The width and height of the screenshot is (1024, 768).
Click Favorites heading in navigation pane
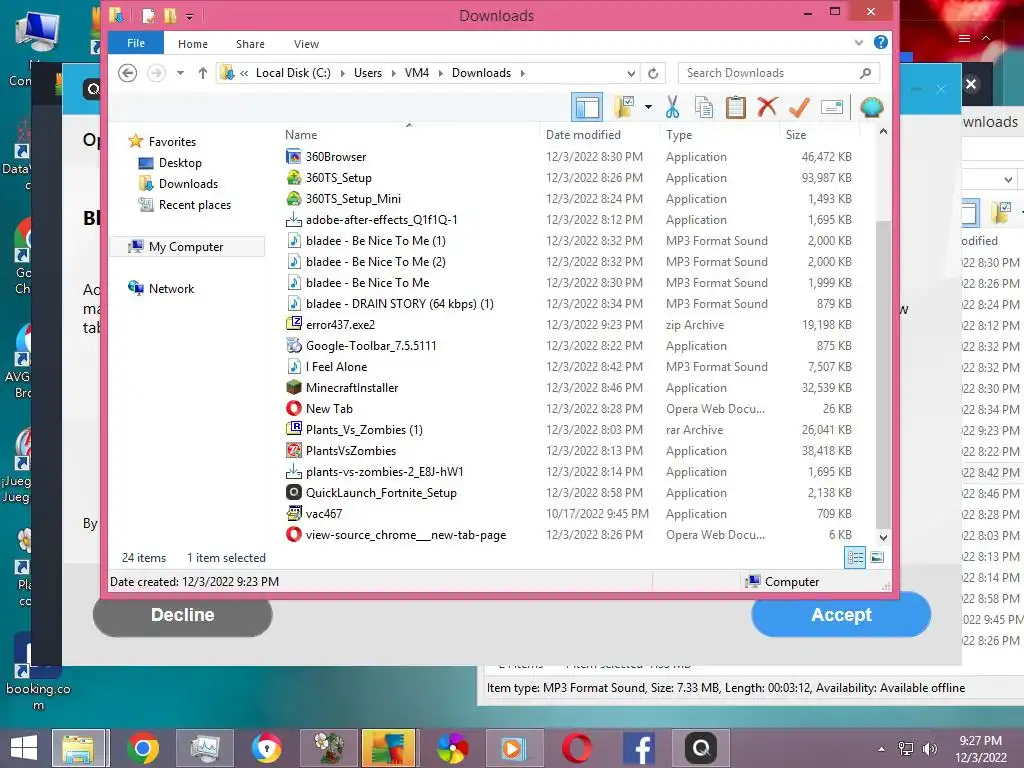pos(172,141)
